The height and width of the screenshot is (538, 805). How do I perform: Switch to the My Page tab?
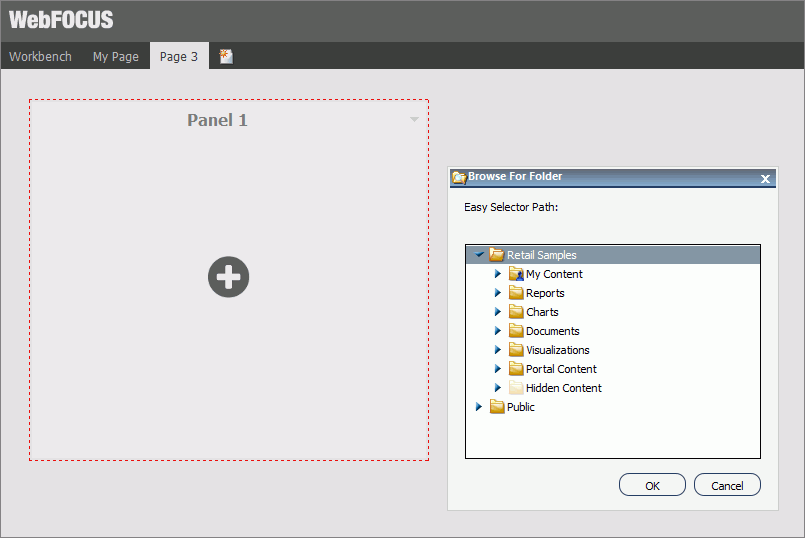tap(116, 56)
